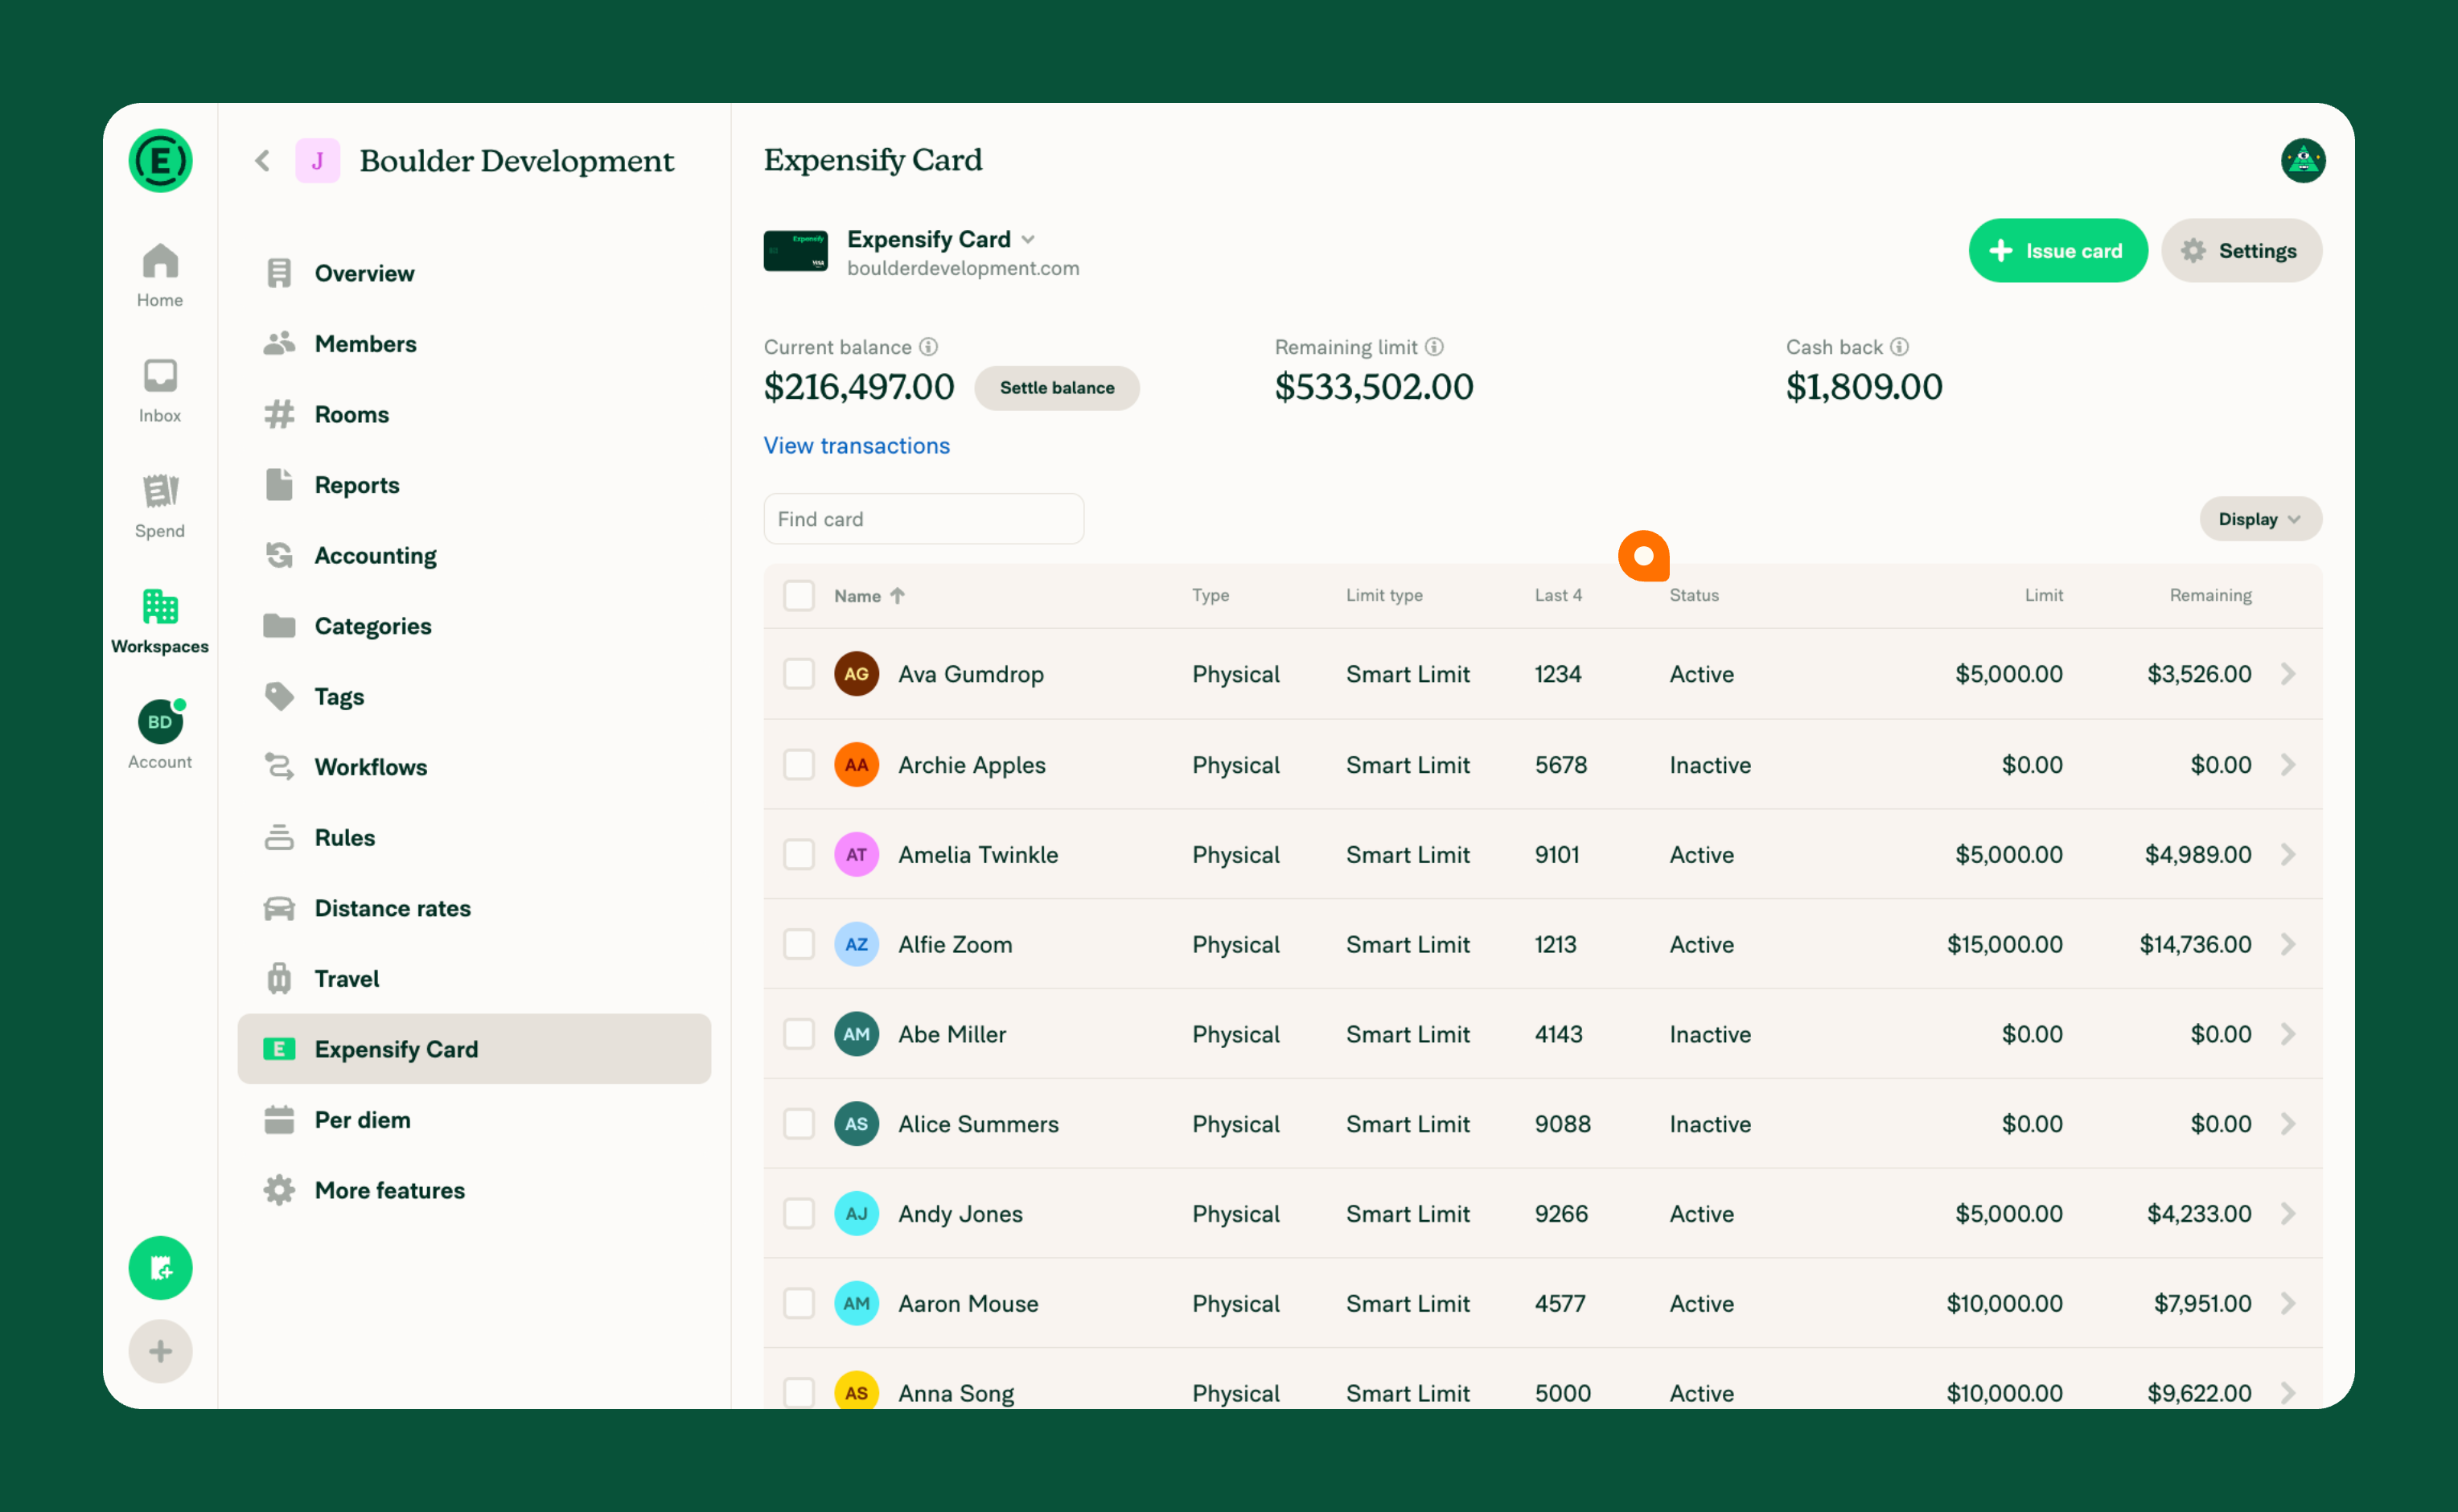Open Amelia Twinkle row chevron
This screenshot has width=2458, height=1512.
(2288, 855)
